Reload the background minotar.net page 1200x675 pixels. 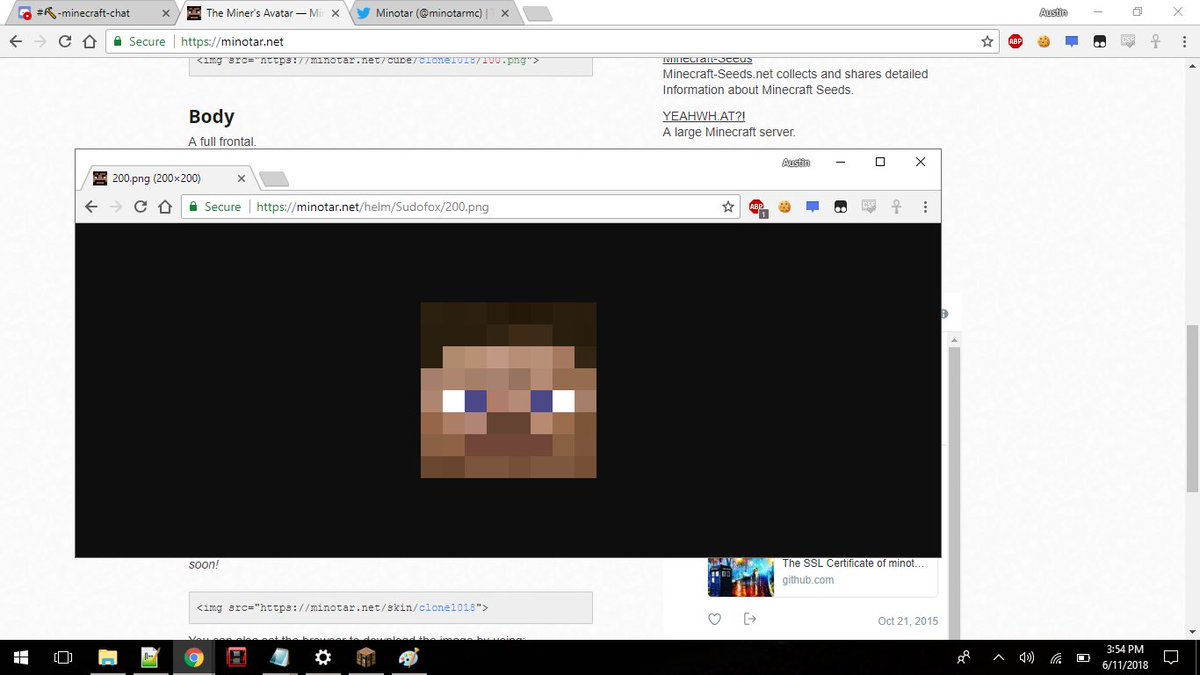pyautogui.click(x=65, y=42)
